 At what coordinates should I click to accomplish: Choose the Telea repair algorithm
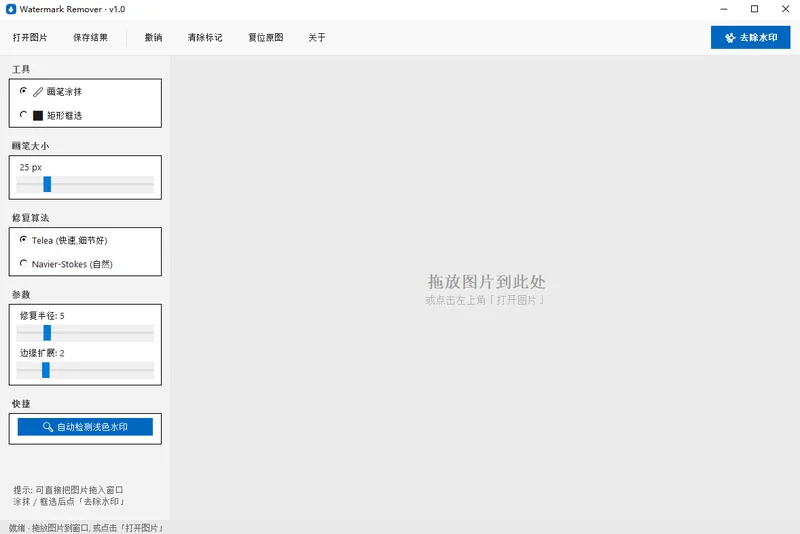(x=23, y=239)
